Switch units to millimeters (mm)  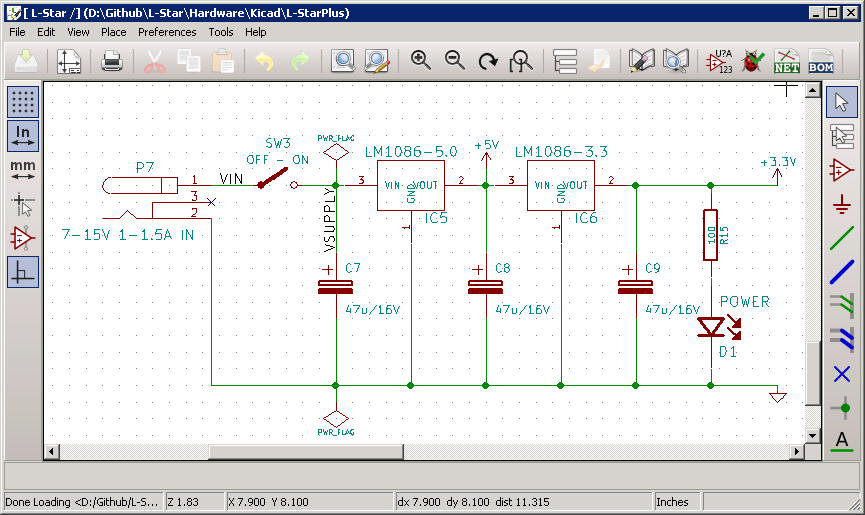coord(23,169)
